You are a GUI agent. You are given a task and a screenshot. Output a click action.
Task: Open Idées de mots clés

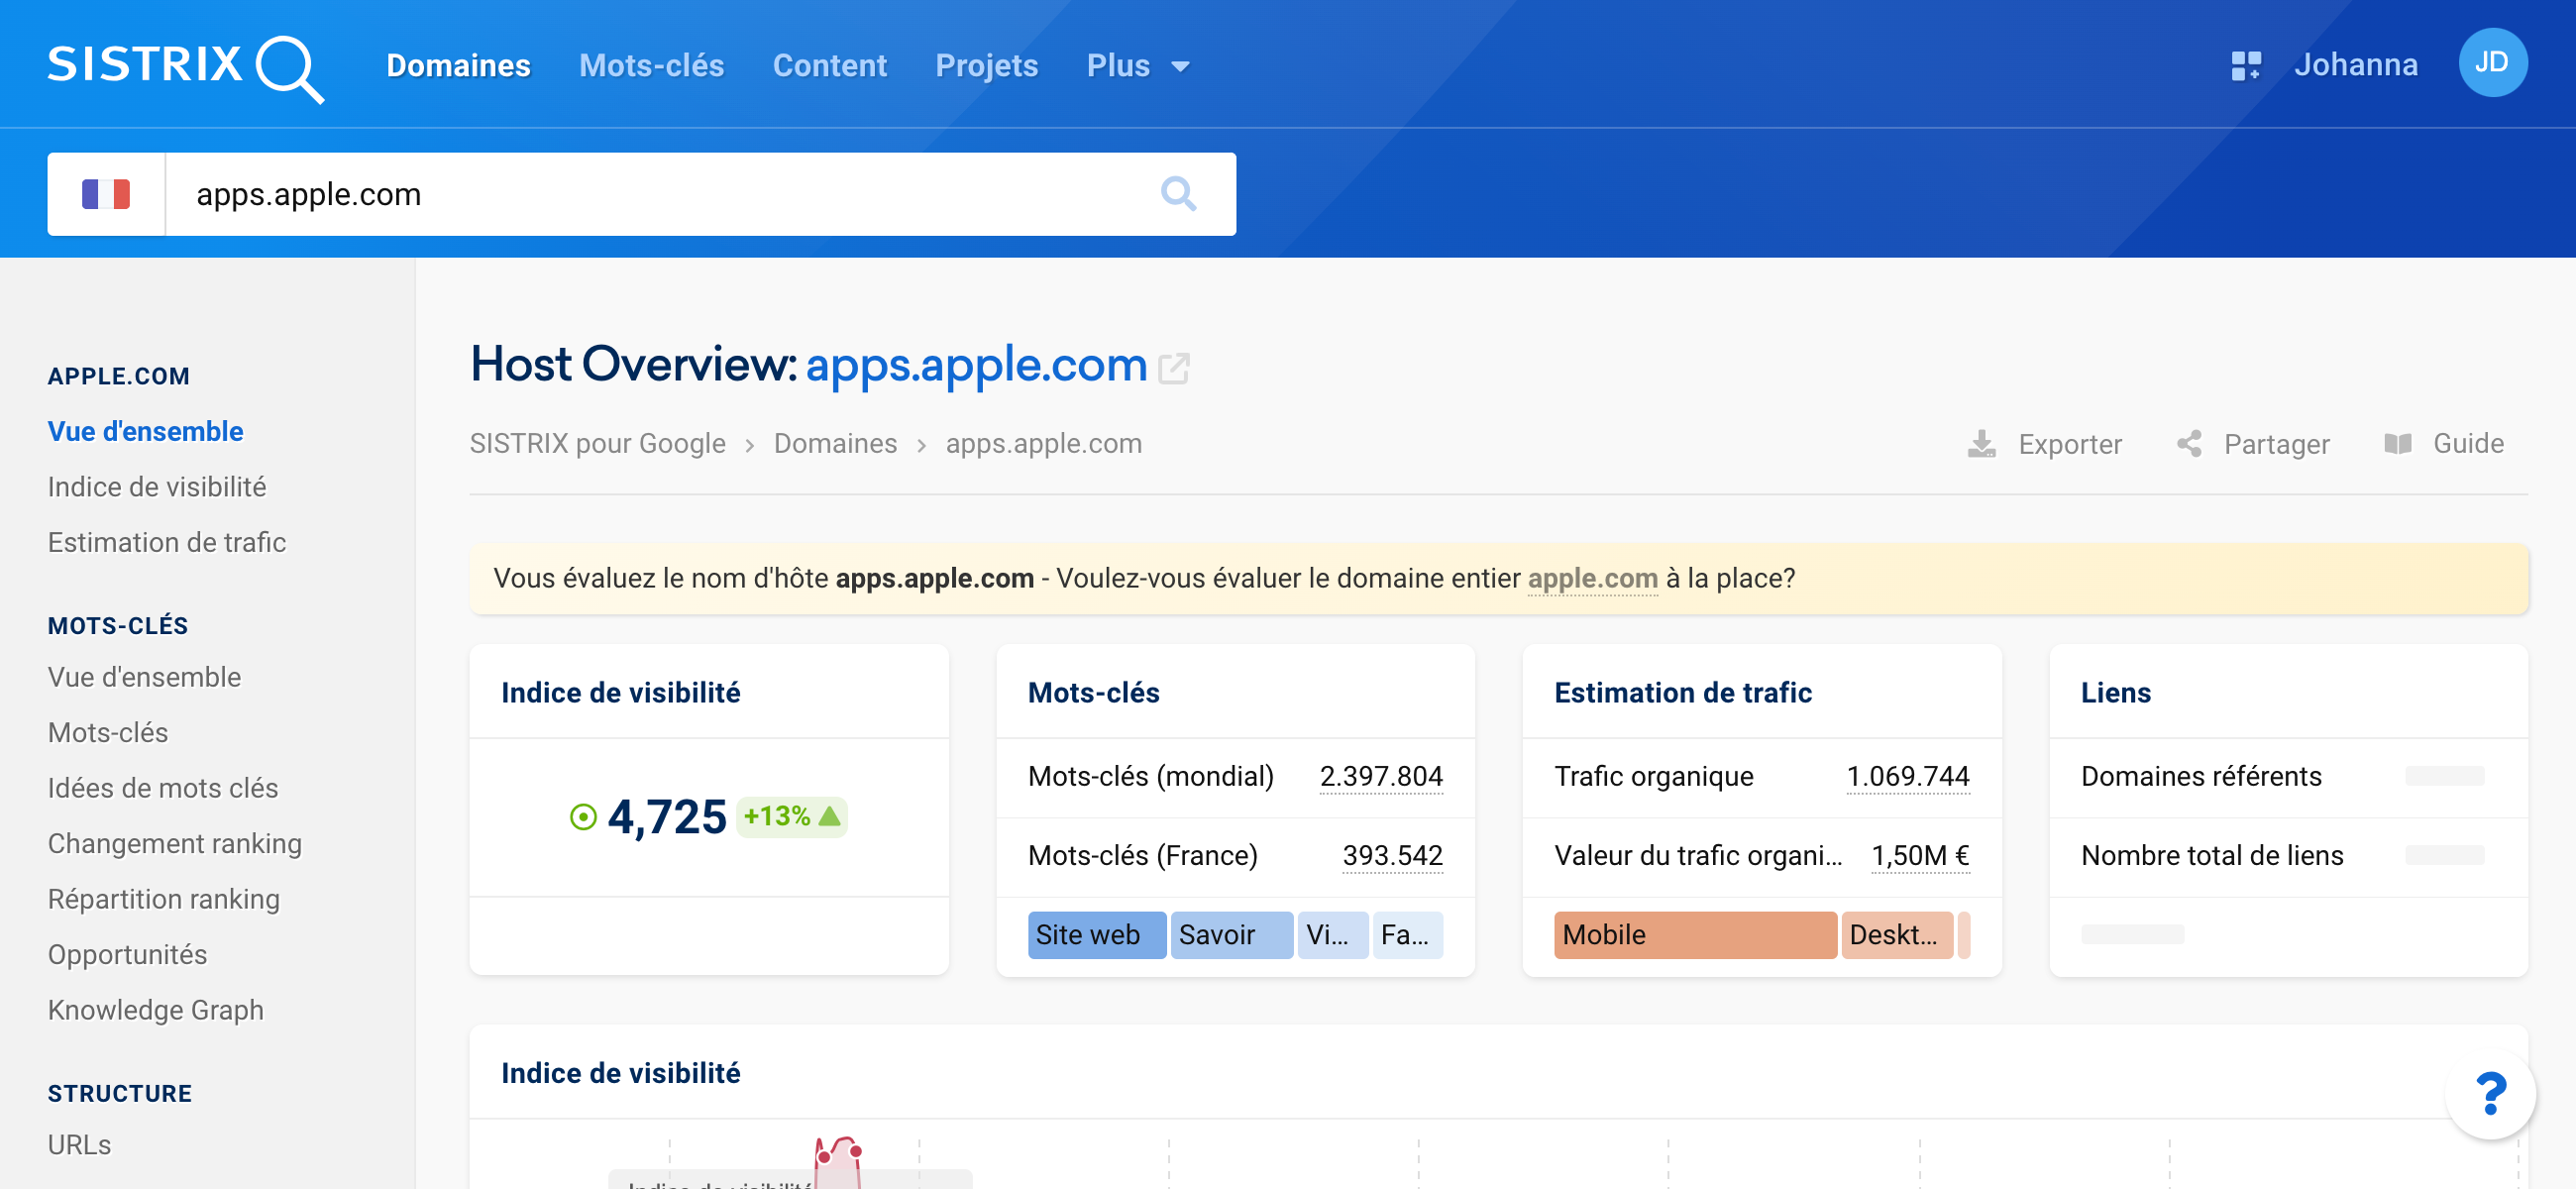click(x=163, y=788)
